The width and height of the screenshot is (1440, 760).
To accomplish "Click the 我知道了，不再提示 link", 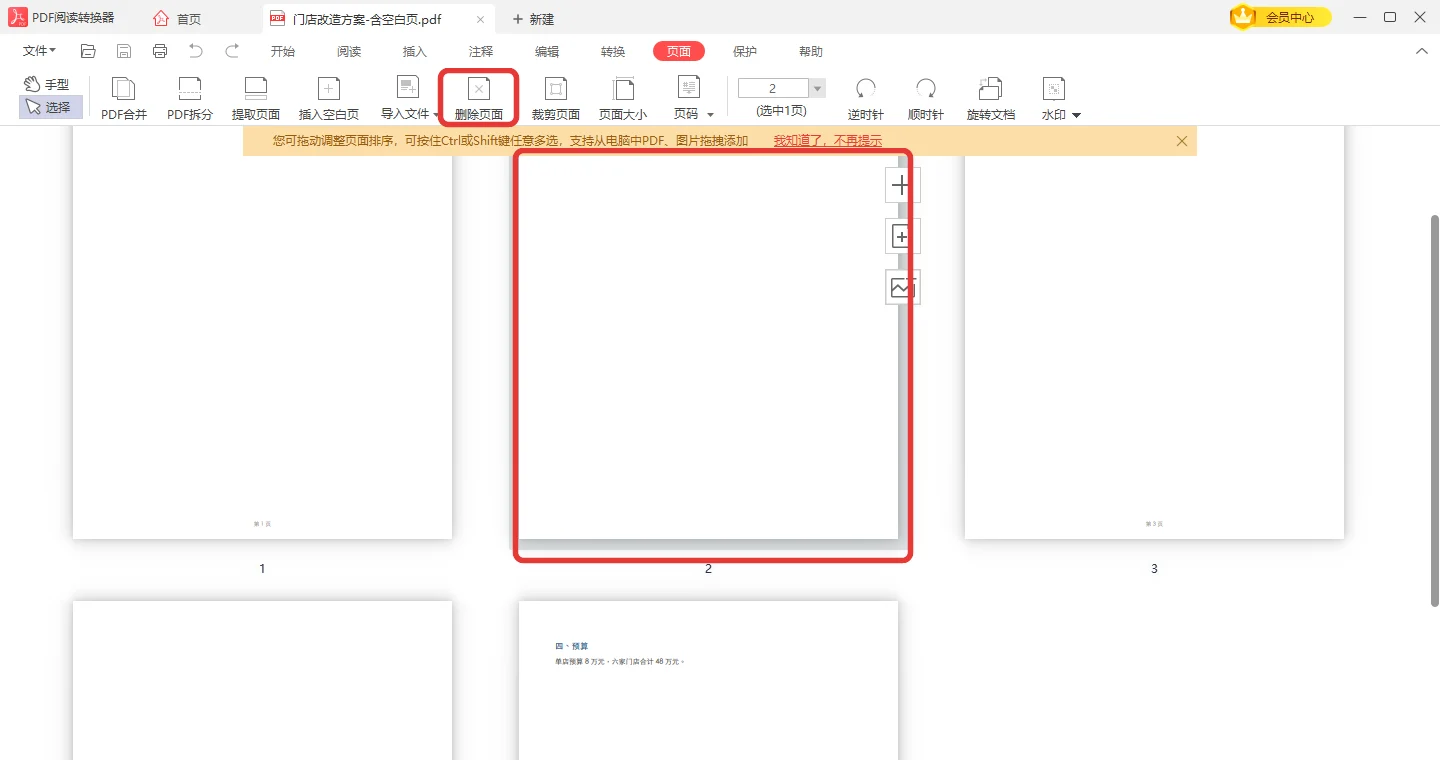I will [x=828, y=141].
